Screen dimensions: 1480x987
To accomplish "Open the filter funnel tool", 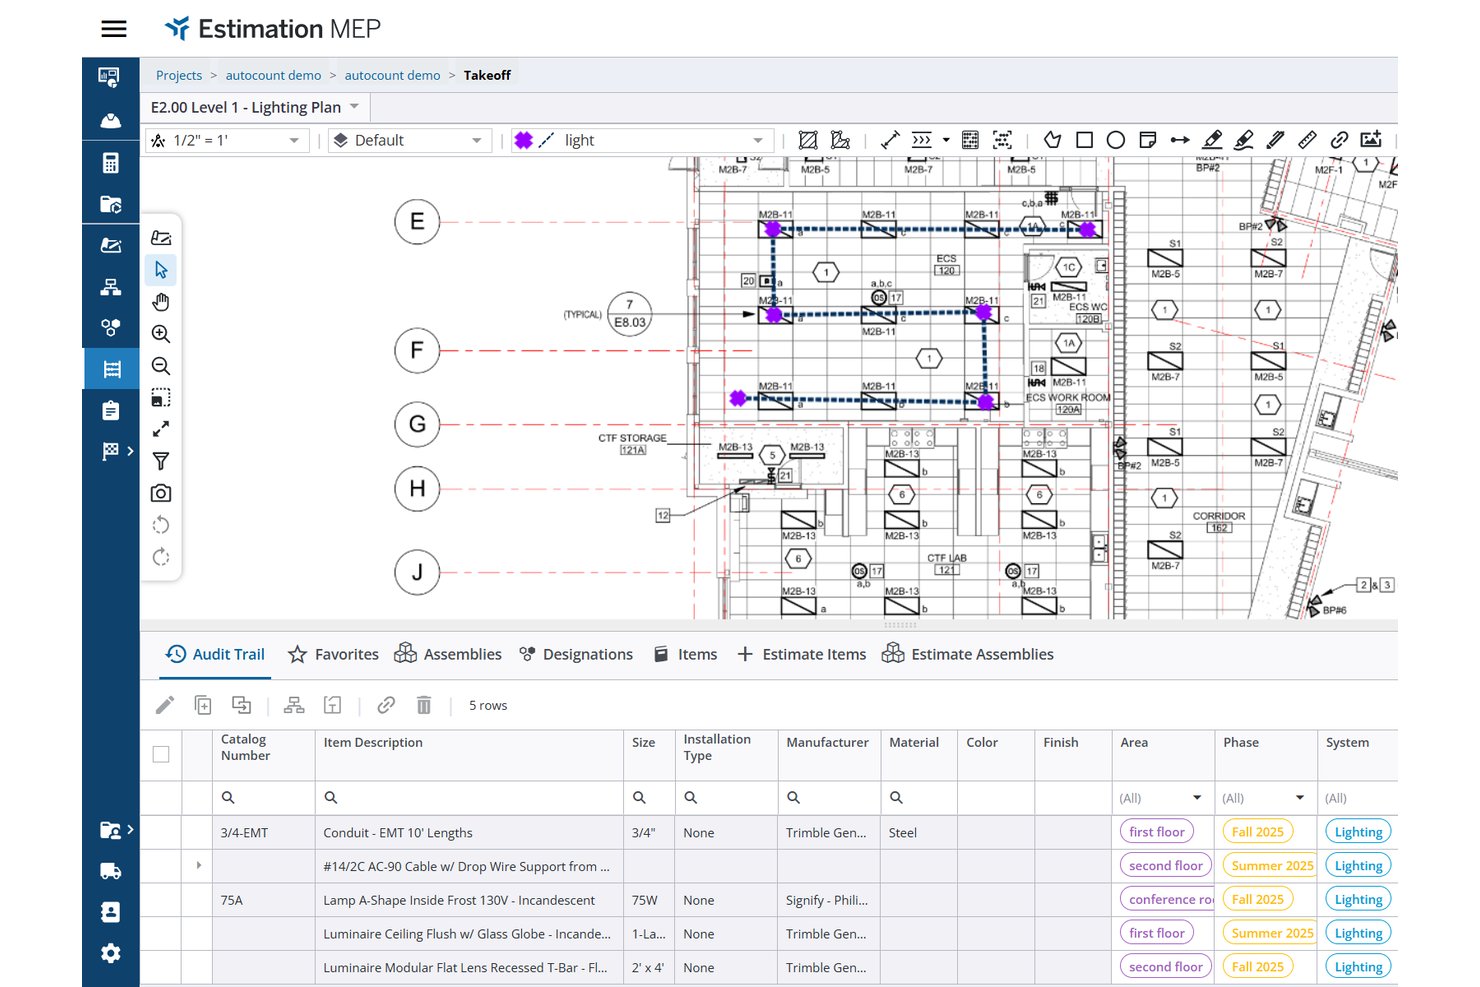I will point(161,461).
